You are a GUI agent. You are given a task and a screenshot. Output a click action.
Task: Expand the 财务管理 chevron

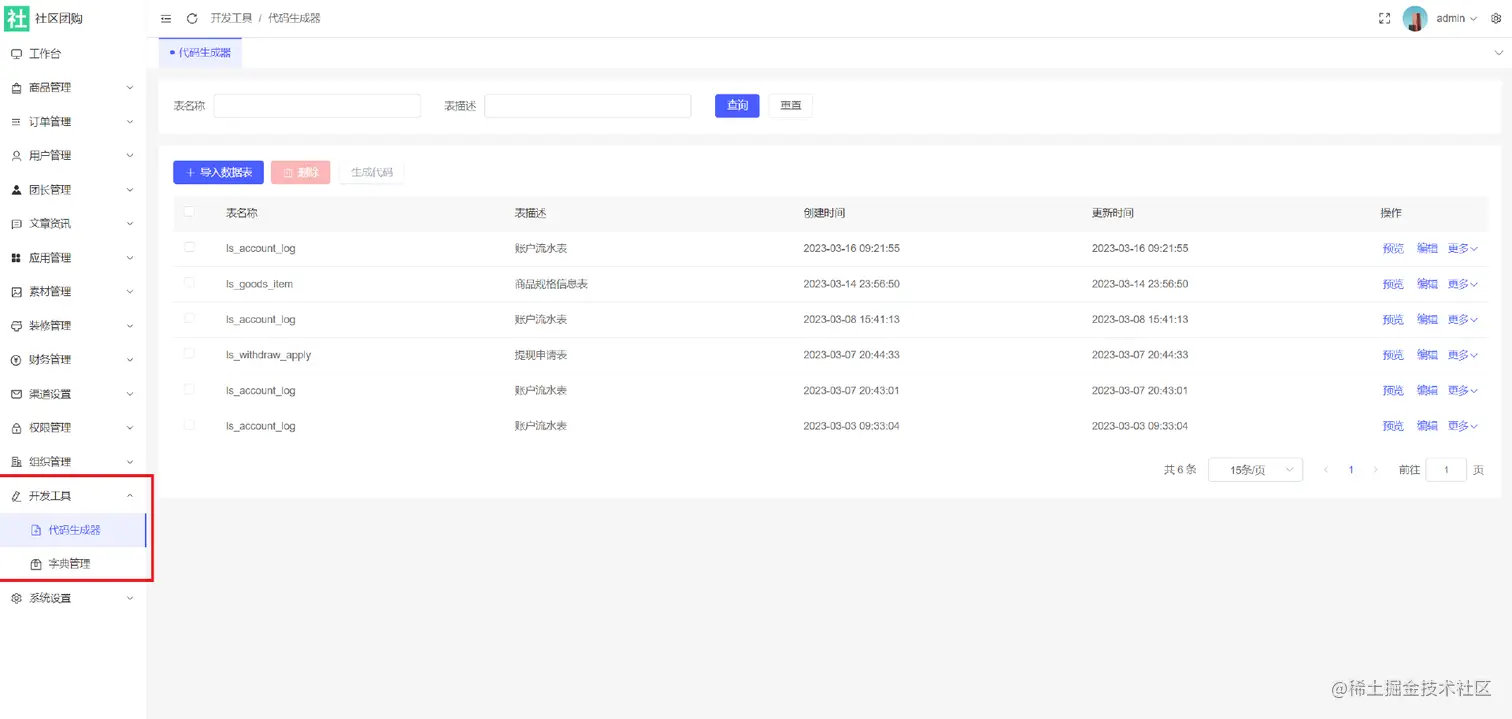pos(130,360)
